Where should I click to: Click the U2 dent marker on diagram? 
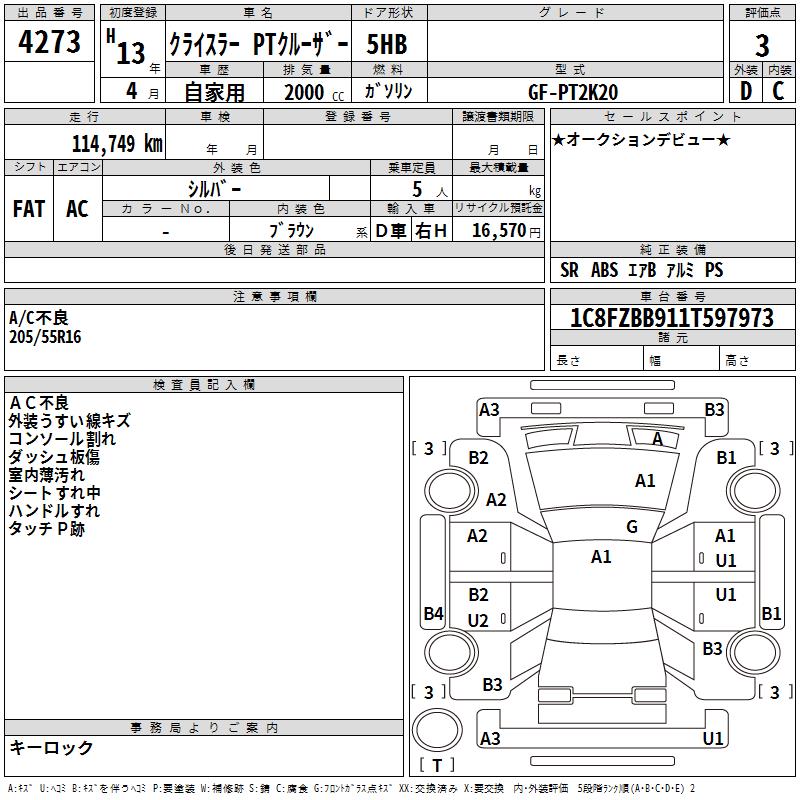(x=478, y=621)
